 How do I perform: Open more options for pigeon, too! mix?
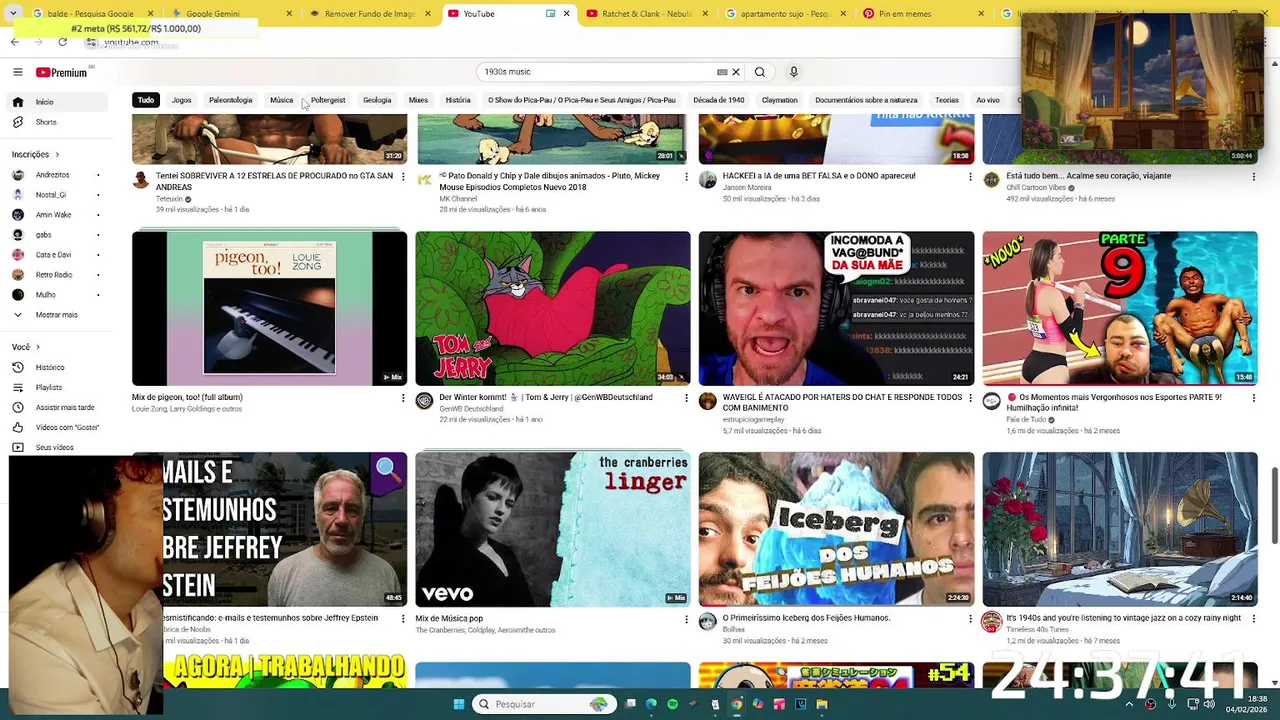(403, 398)
